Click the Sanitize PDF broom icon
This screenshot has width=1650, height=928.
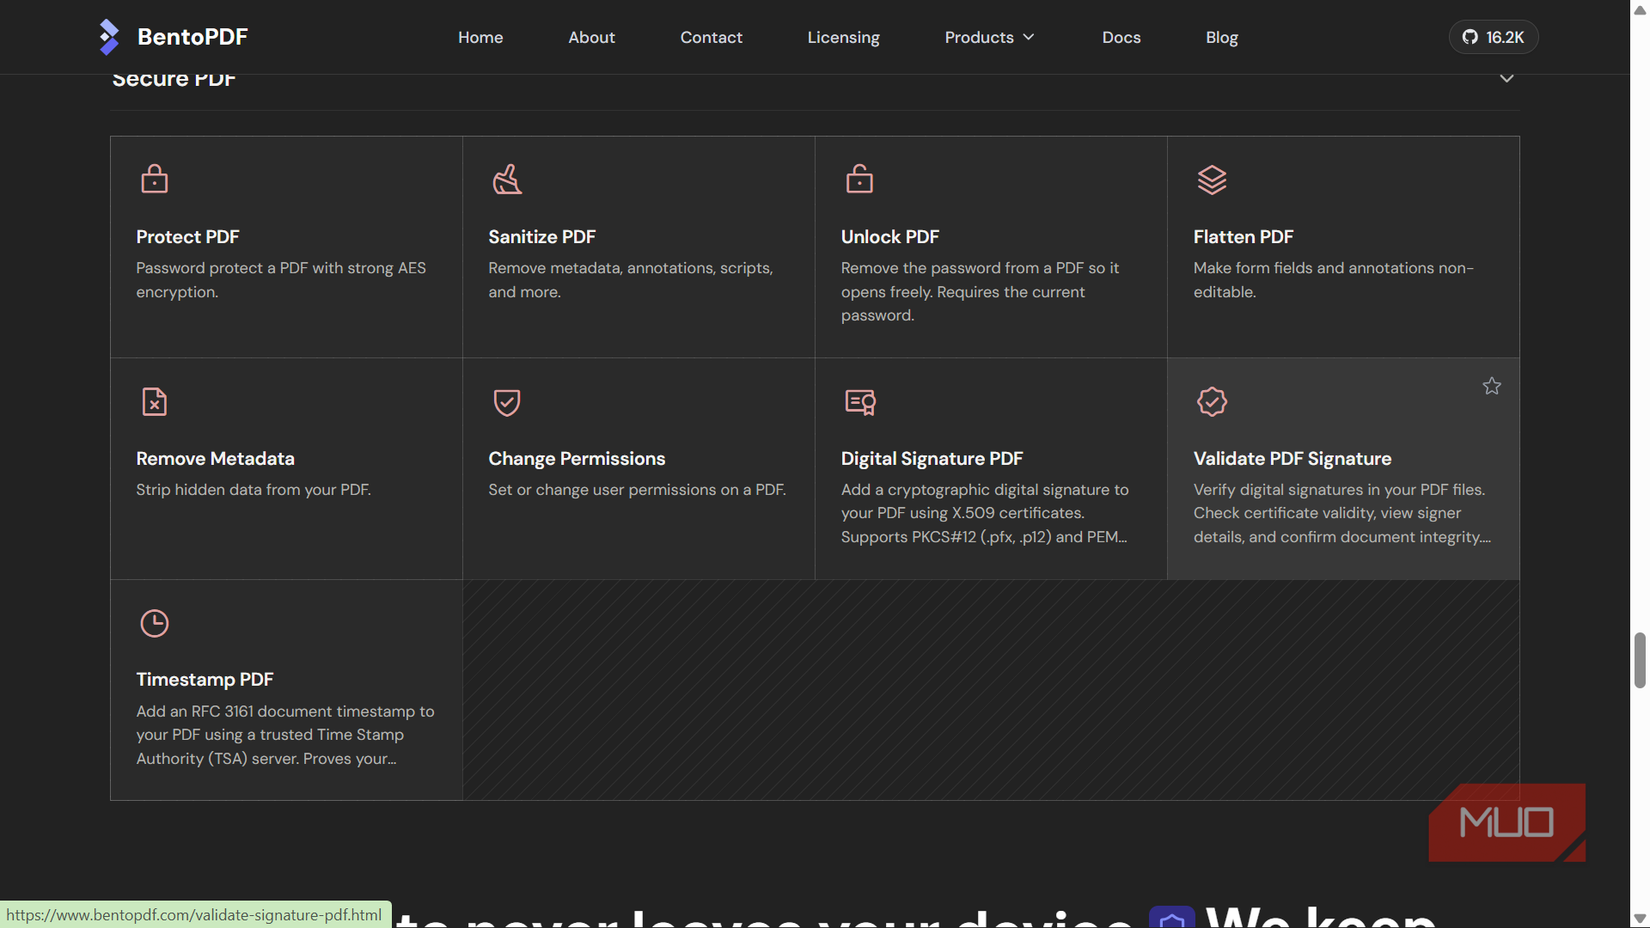pos(507,179)
